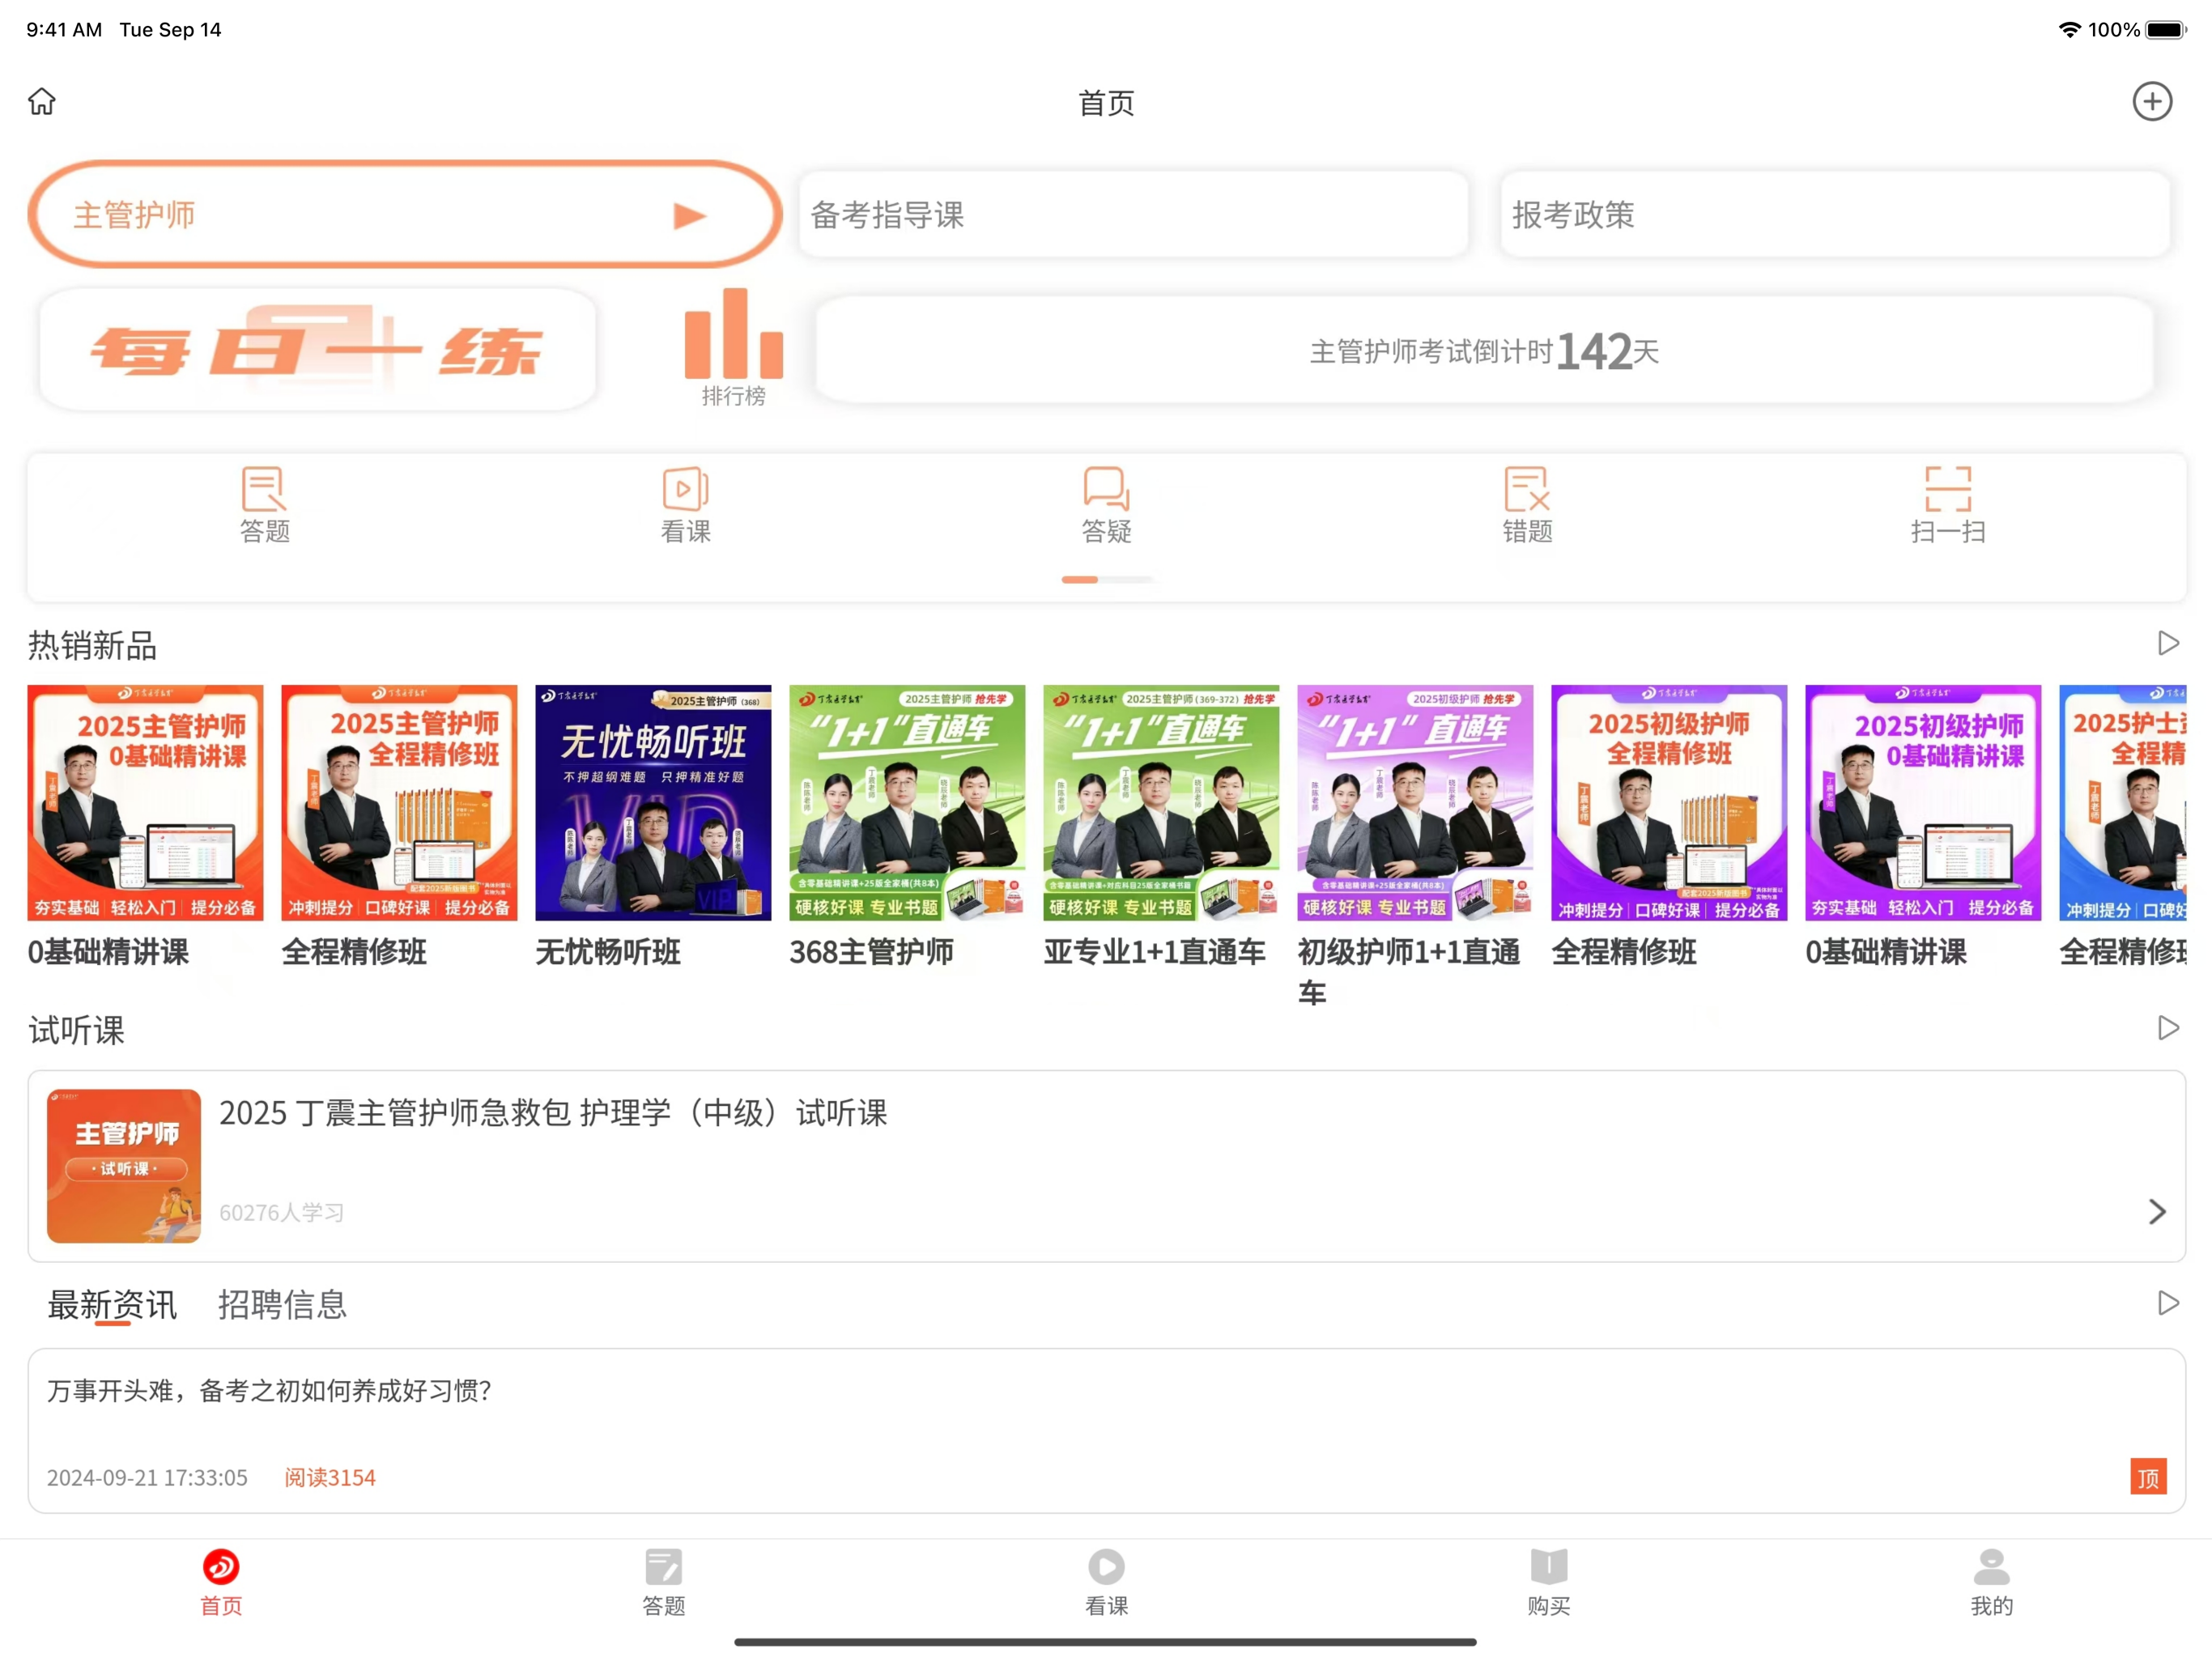Tap the 首页 page title
Viewport: 2212px width, 1658px height.
pos(1106,102)
